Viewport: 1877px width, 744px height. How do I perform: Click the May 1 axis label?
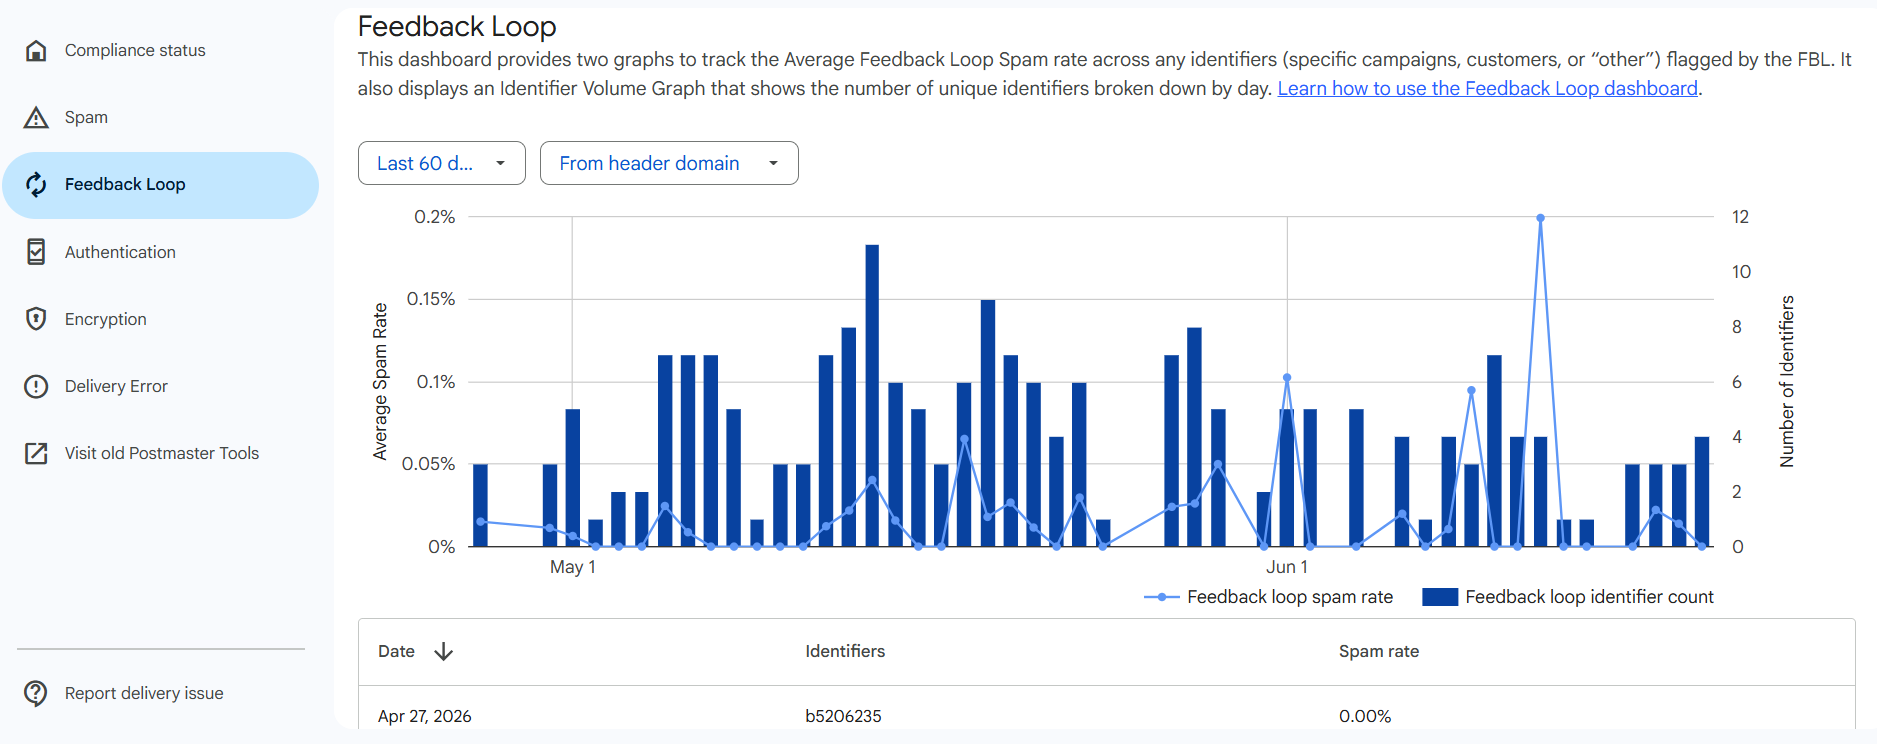572,567
